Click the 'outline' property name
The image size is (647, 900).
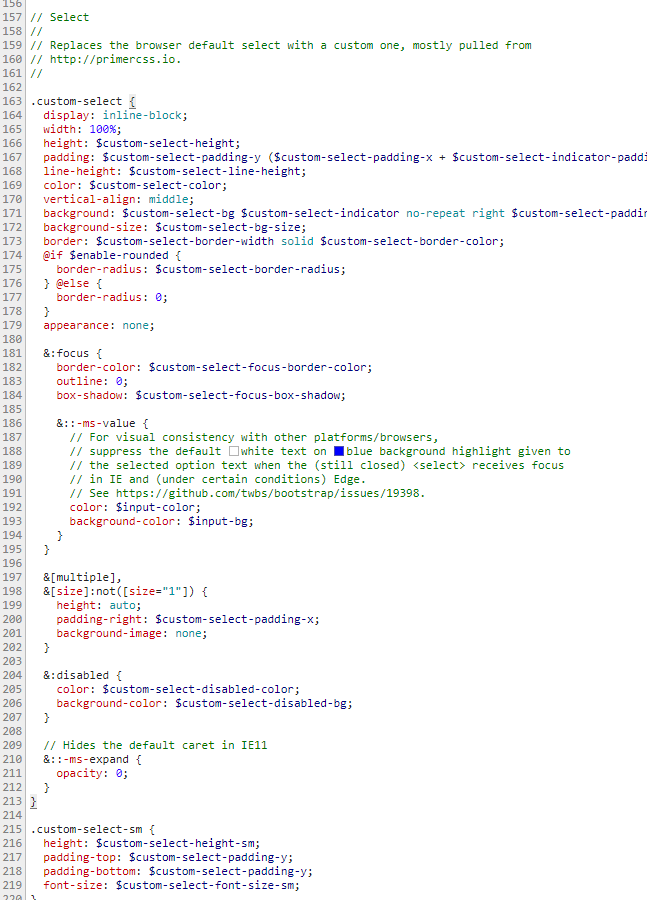click(80, 381)
